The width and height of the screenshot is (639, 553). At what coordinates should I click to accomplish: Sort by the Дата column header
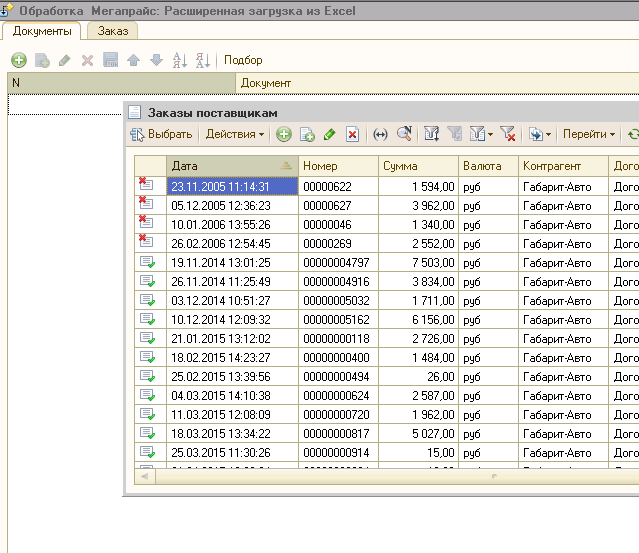(230, 166)
